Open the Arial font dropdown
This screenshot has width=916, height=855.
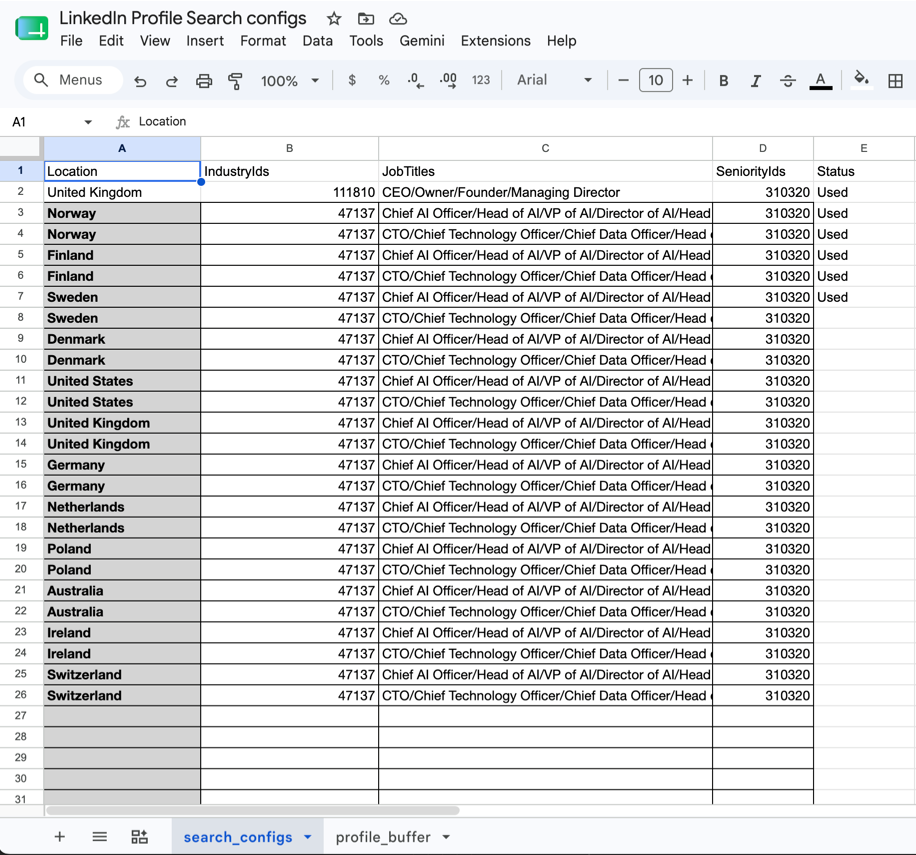point(554,80)
